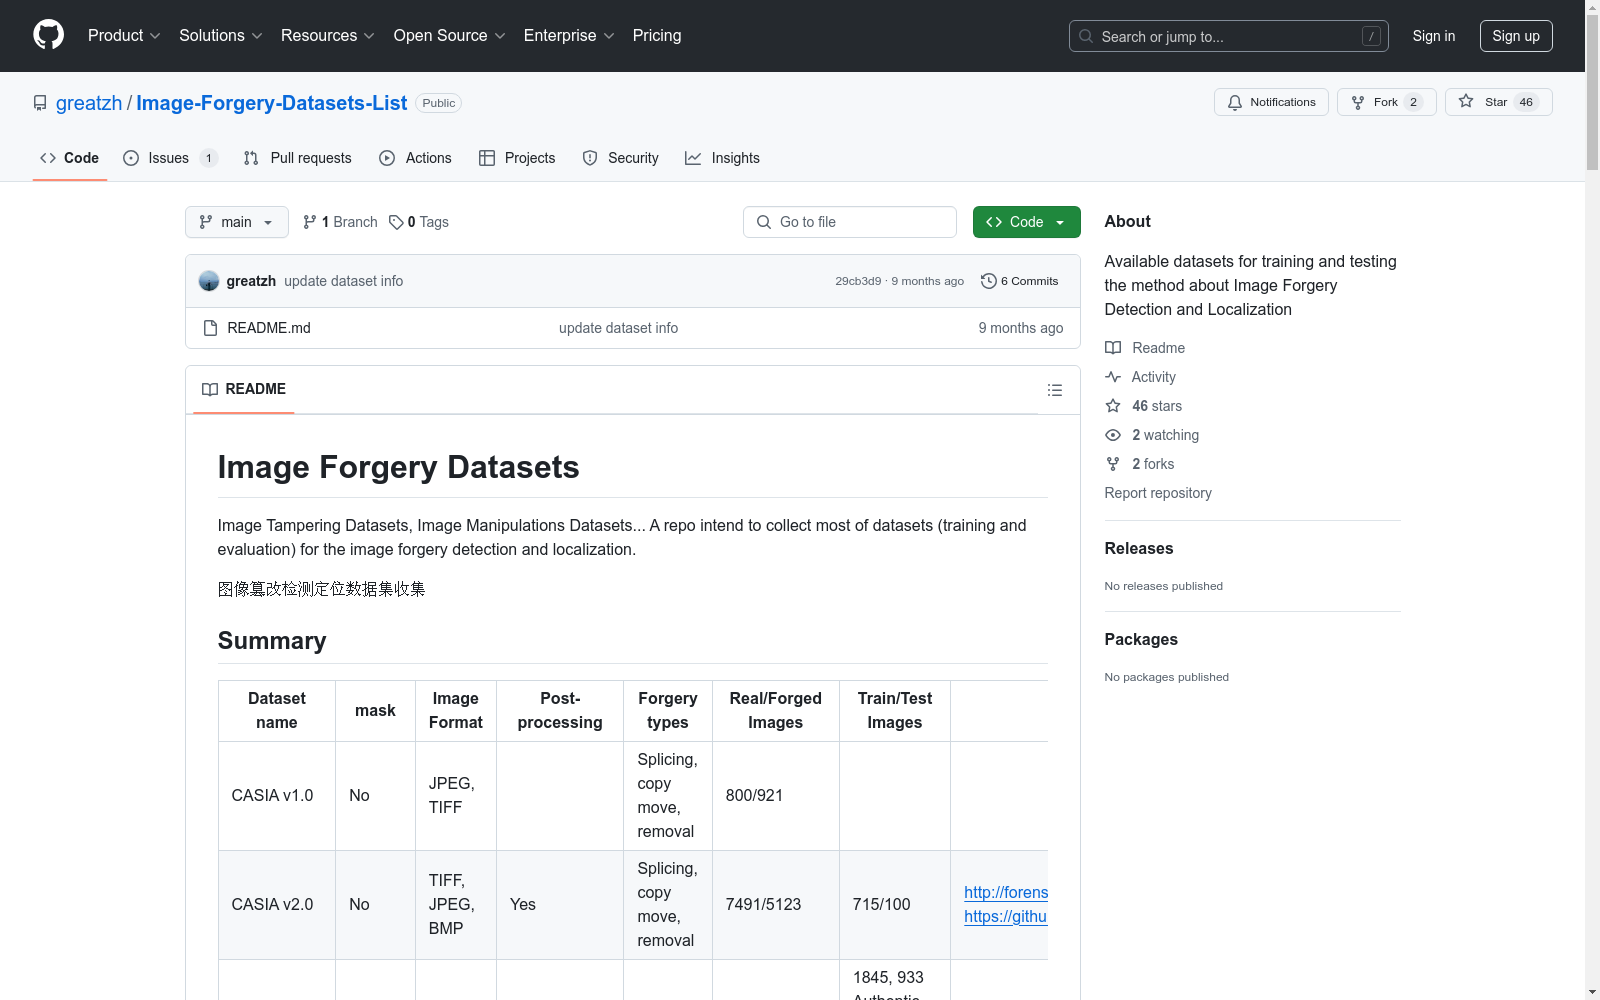Expand the Enterprise menu

[569, 36]
